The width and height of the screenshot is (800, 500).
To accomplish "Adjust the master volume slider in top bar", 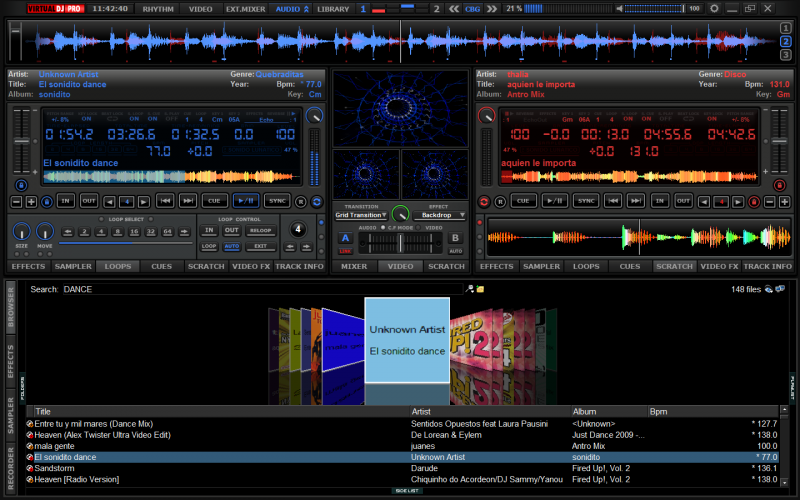I will (x=654, y=9).
